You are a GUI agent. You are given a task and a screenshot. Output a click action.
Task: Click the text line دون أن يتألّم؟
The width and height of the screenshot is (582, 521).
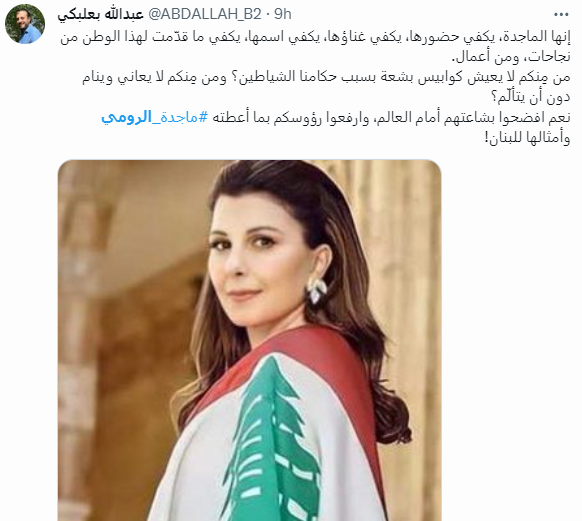click(x=530, y=97)
